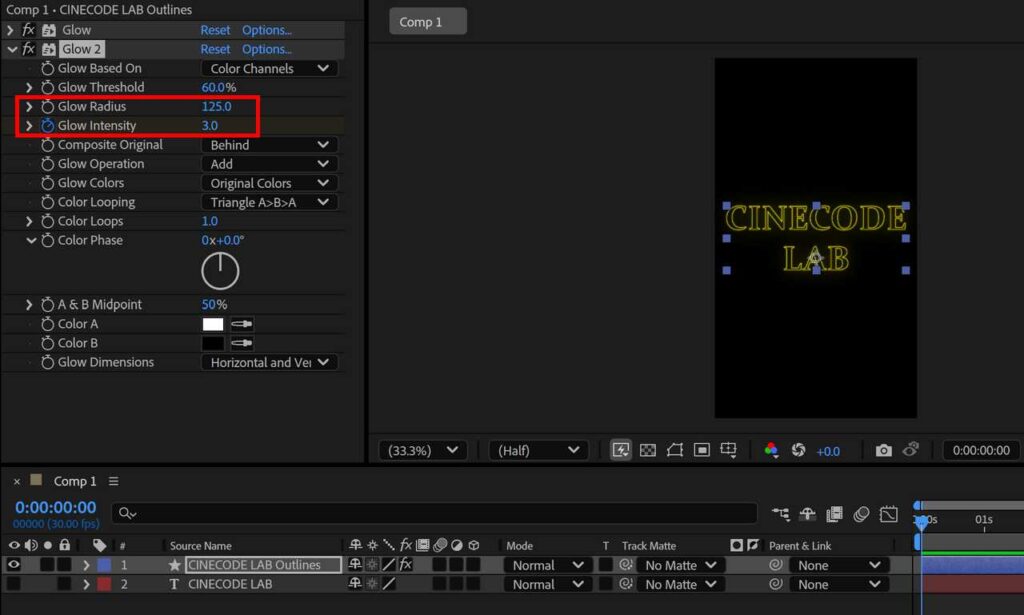Open Glow Operation dropdown
Viewport: 1024px width, 615px height.
(269, 164)
